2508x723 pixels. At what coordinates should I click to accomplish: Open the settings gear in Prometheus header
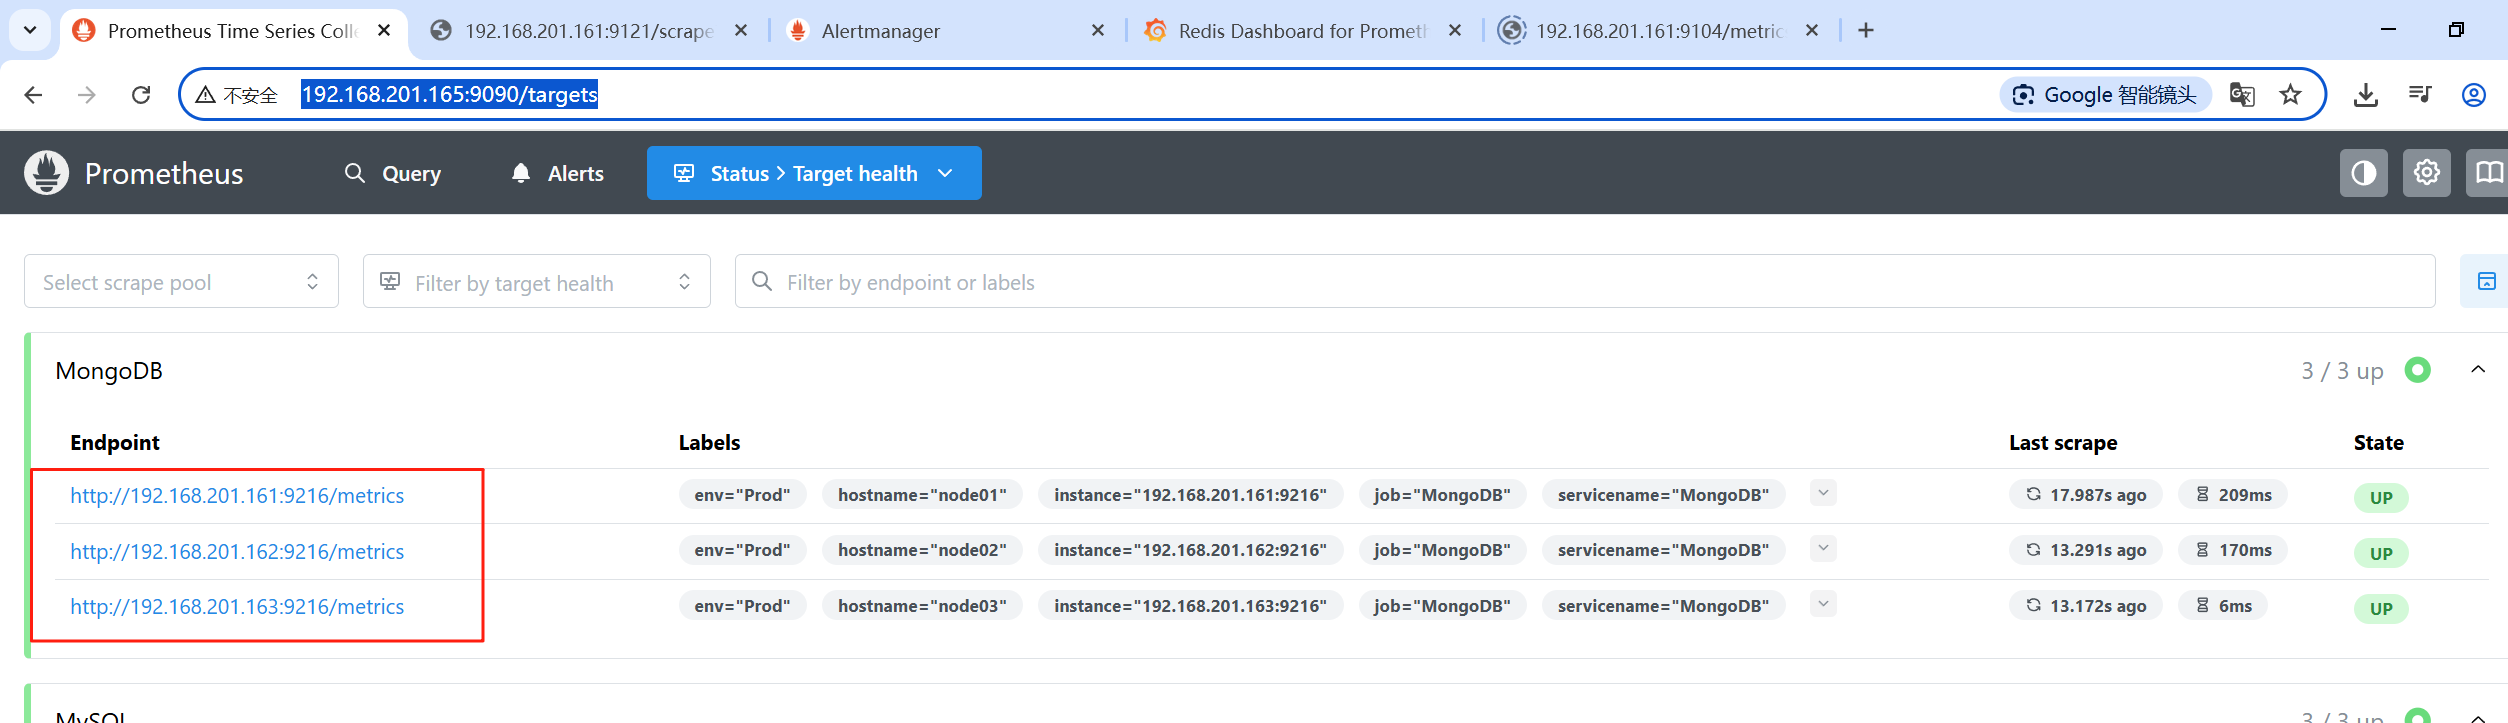coord(2427,174)
